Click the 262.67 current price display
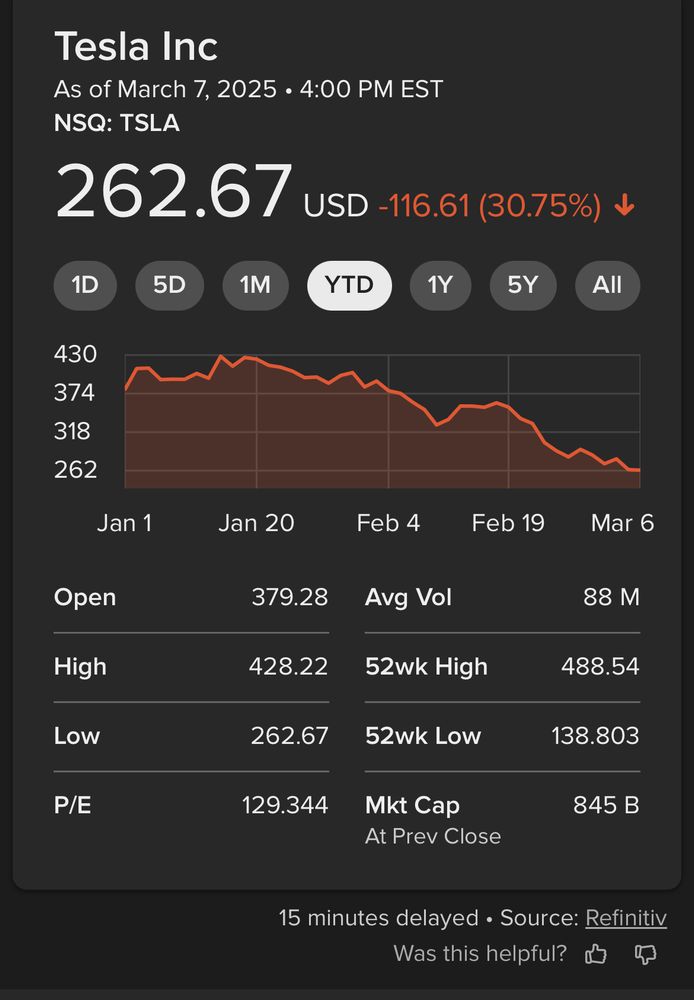This screenshot has width=694, height=1000. 172,191
